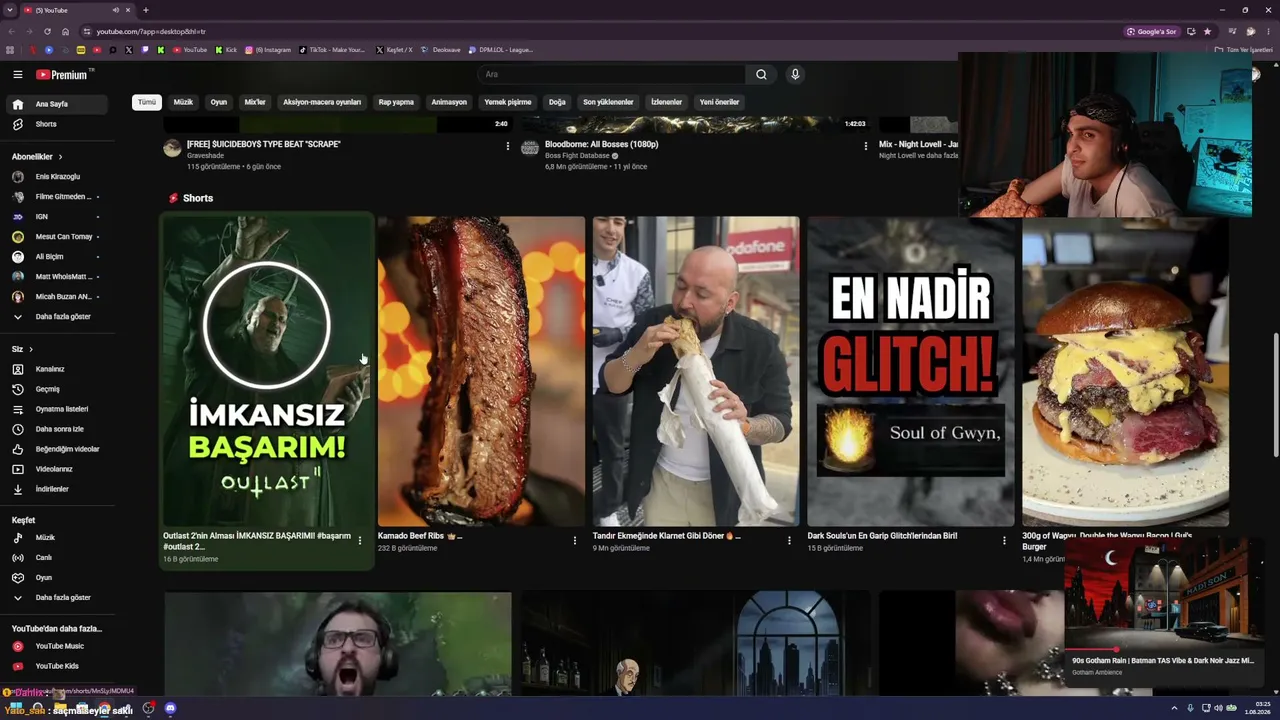Open the Discord icon in the taskbar
The width and height of the screenshot is (1280, 720).
pyautogui.click(x=170, y=708)
